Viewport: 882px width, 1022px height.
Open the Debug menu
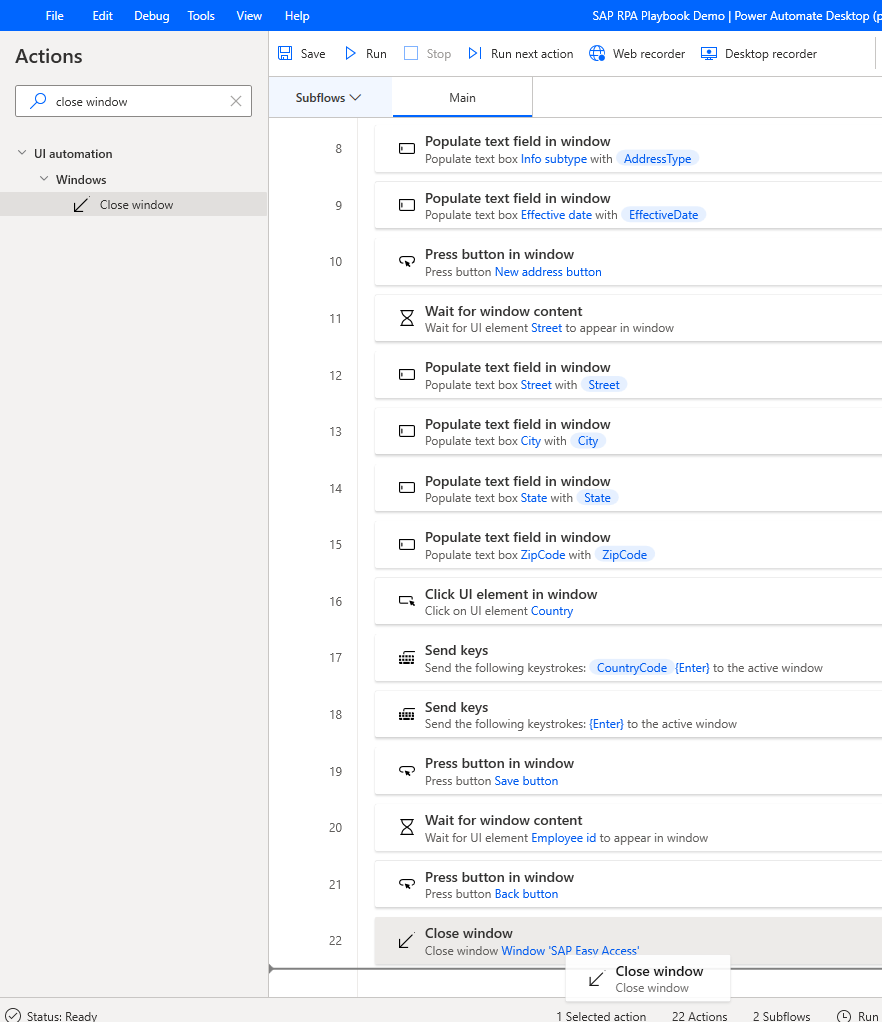click(x=151, y=16)
